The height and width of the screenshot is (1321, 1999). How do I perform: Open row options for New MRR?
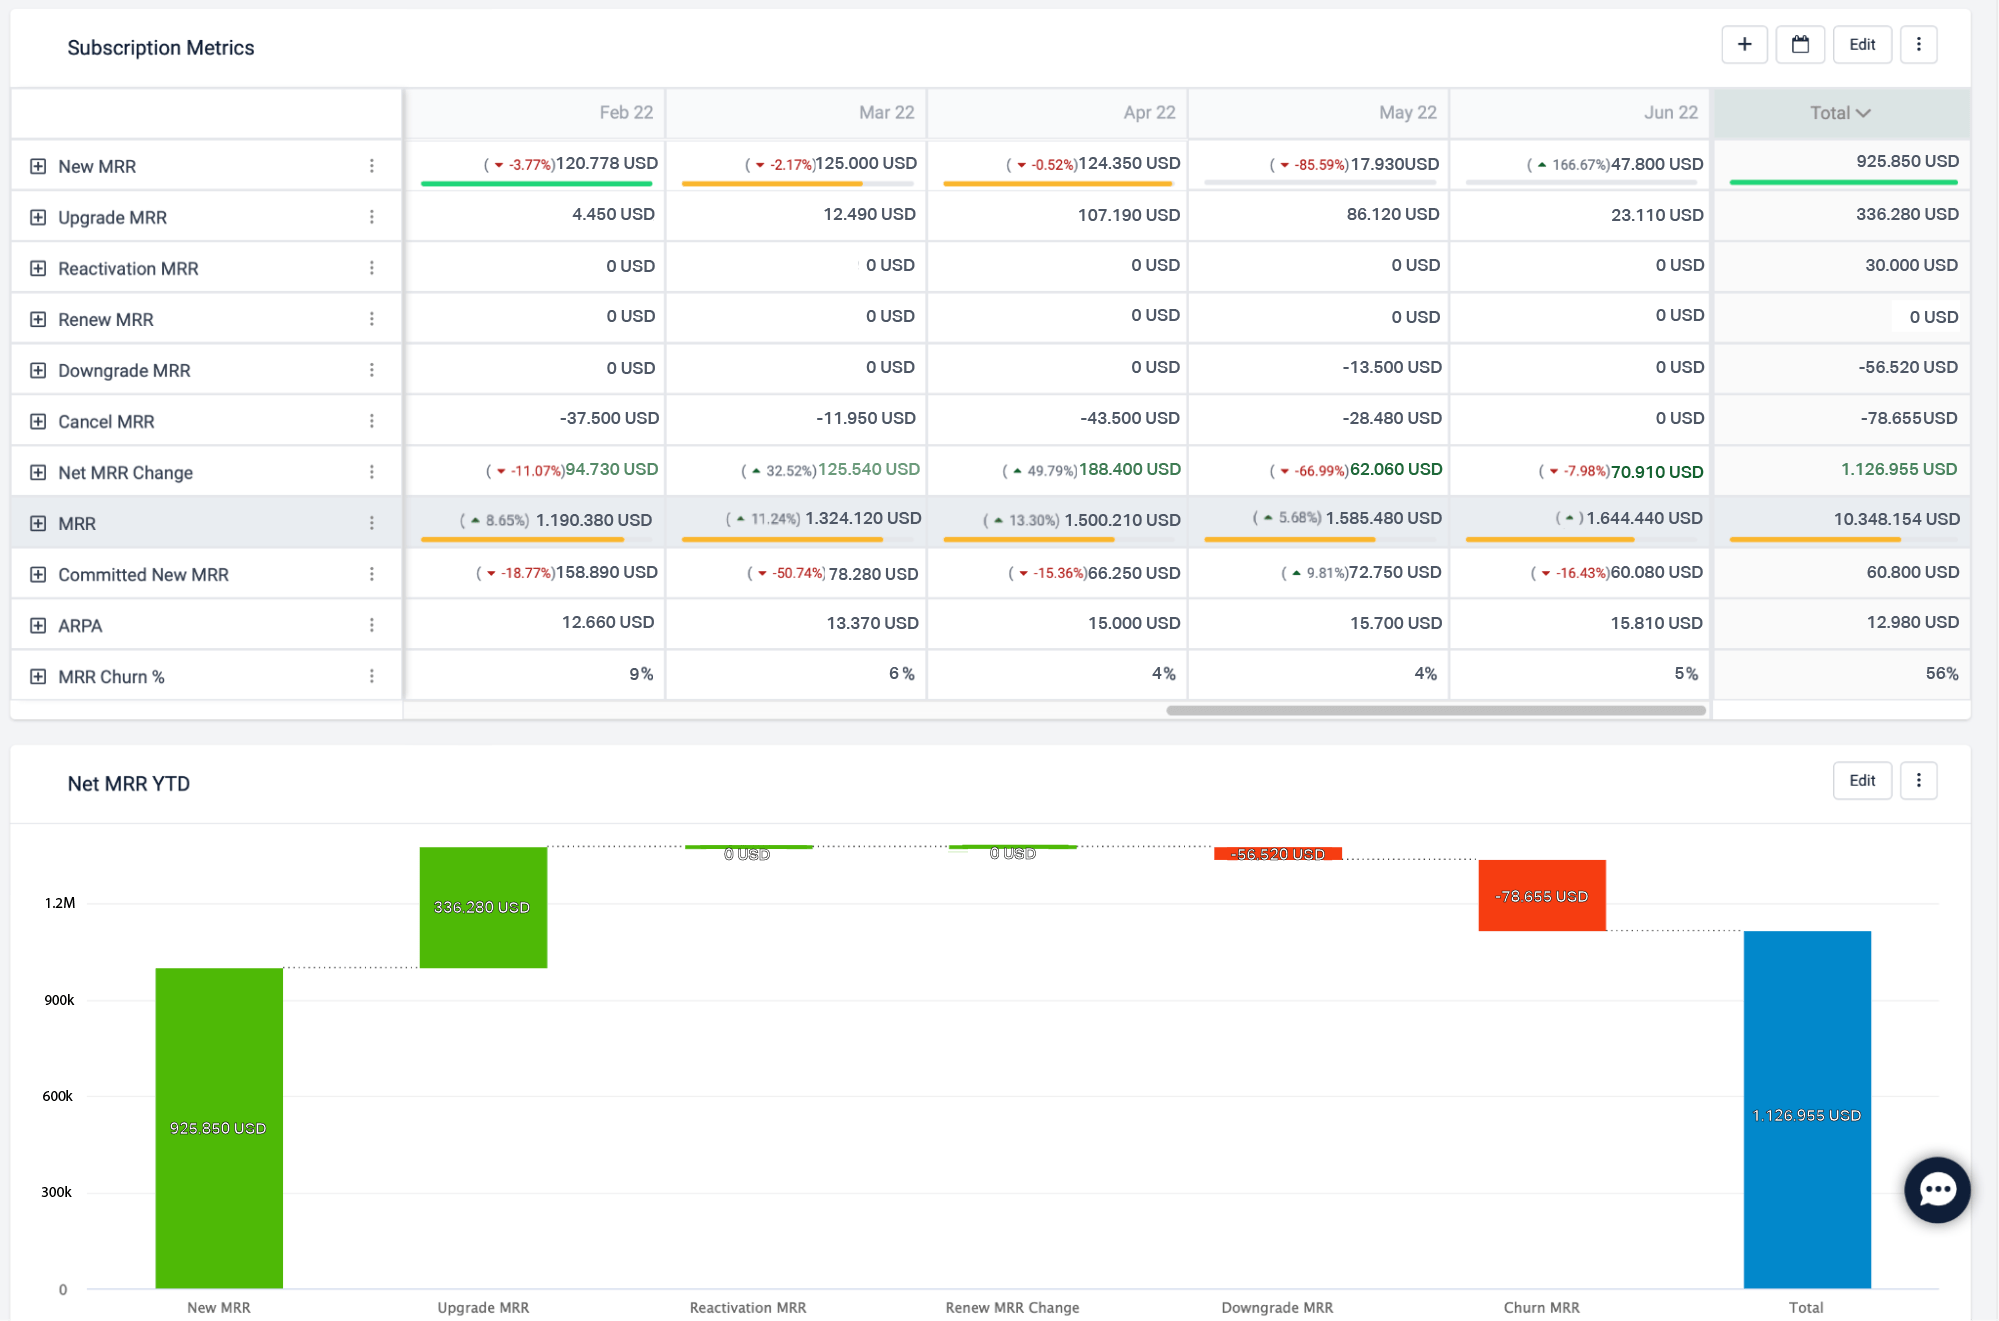(x=372, y=166)
